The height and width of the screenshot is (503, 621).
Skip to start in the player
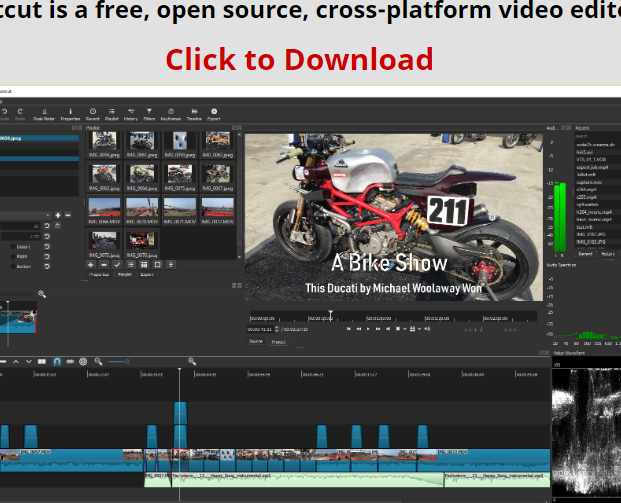tap(349, 329)
